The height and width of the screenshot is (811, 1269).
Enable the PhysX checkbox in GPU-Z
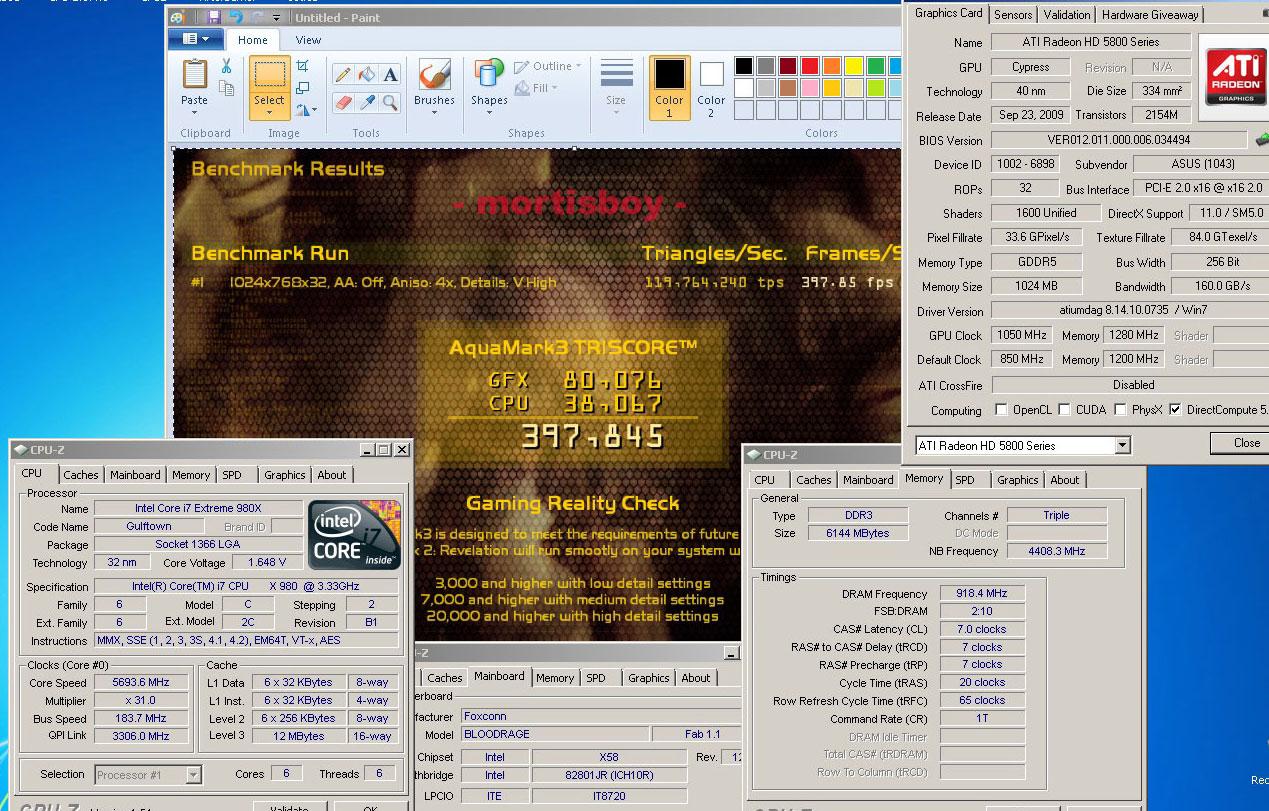pos(1119,410)
